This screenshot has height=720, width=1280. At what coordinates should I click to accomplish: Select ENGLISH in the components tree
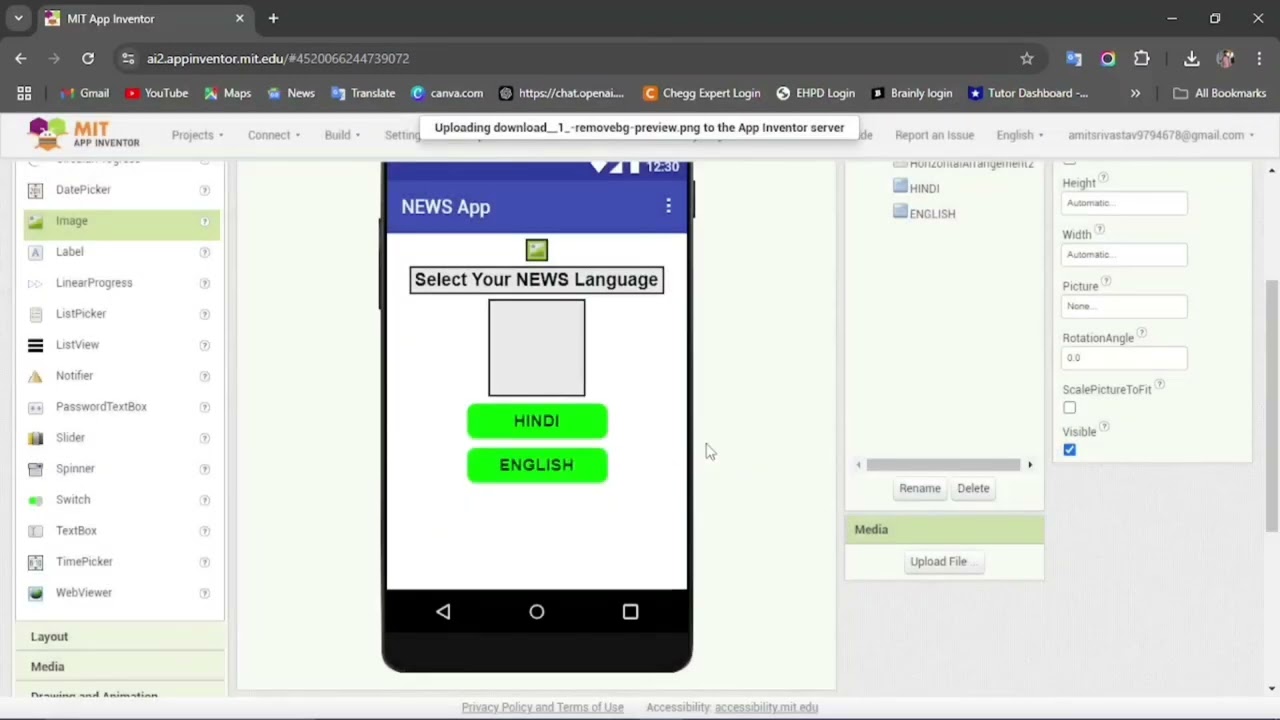click(x=932, y=214)
